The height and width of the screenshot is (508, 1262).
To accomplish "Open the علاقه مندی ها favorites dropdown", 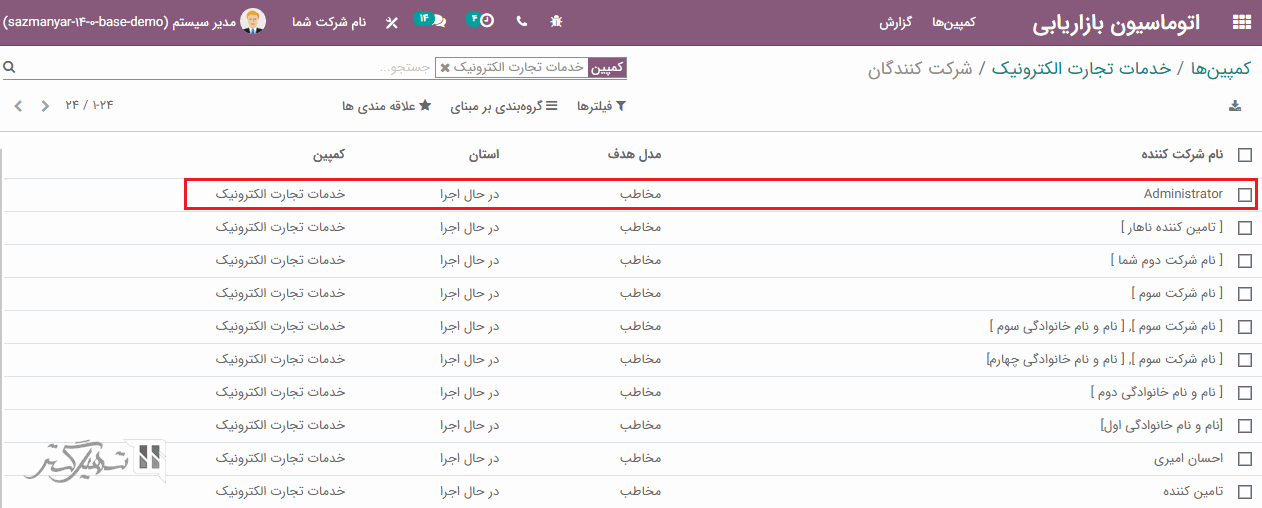I will 386,106.
